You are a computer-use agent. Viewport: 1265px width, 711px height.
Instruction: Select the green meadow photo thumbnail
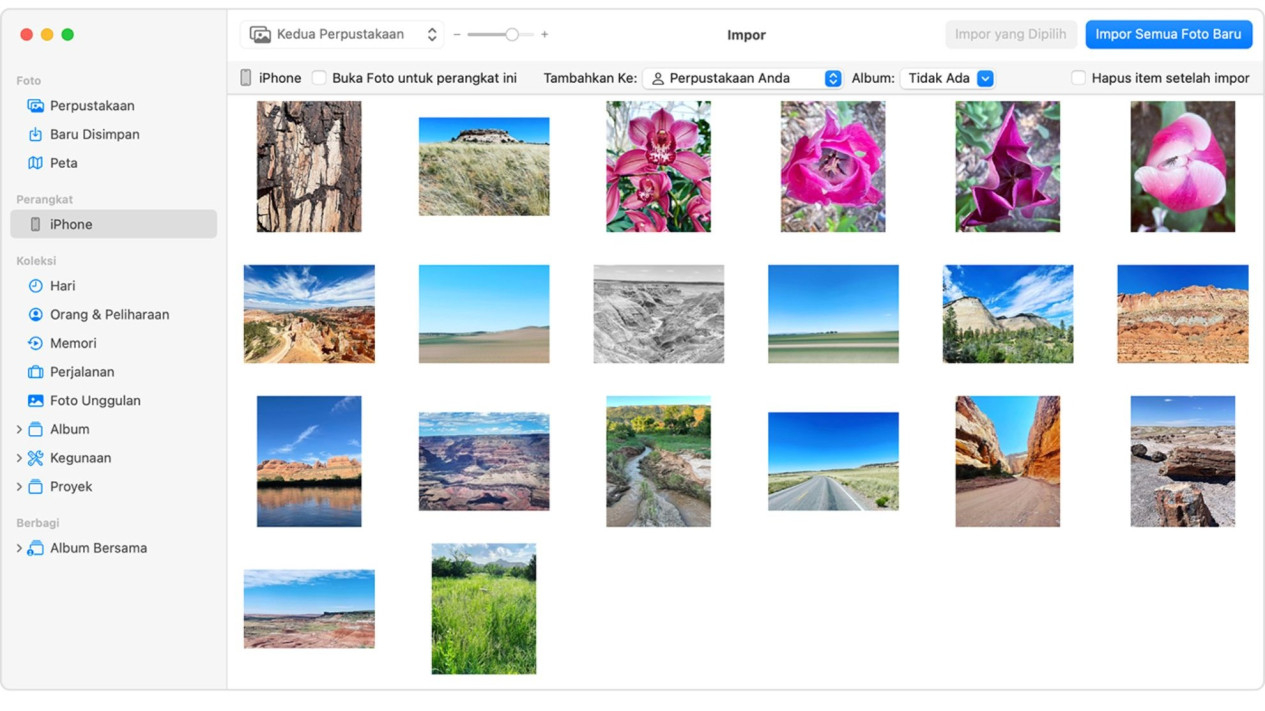click(x=484, y=609)
